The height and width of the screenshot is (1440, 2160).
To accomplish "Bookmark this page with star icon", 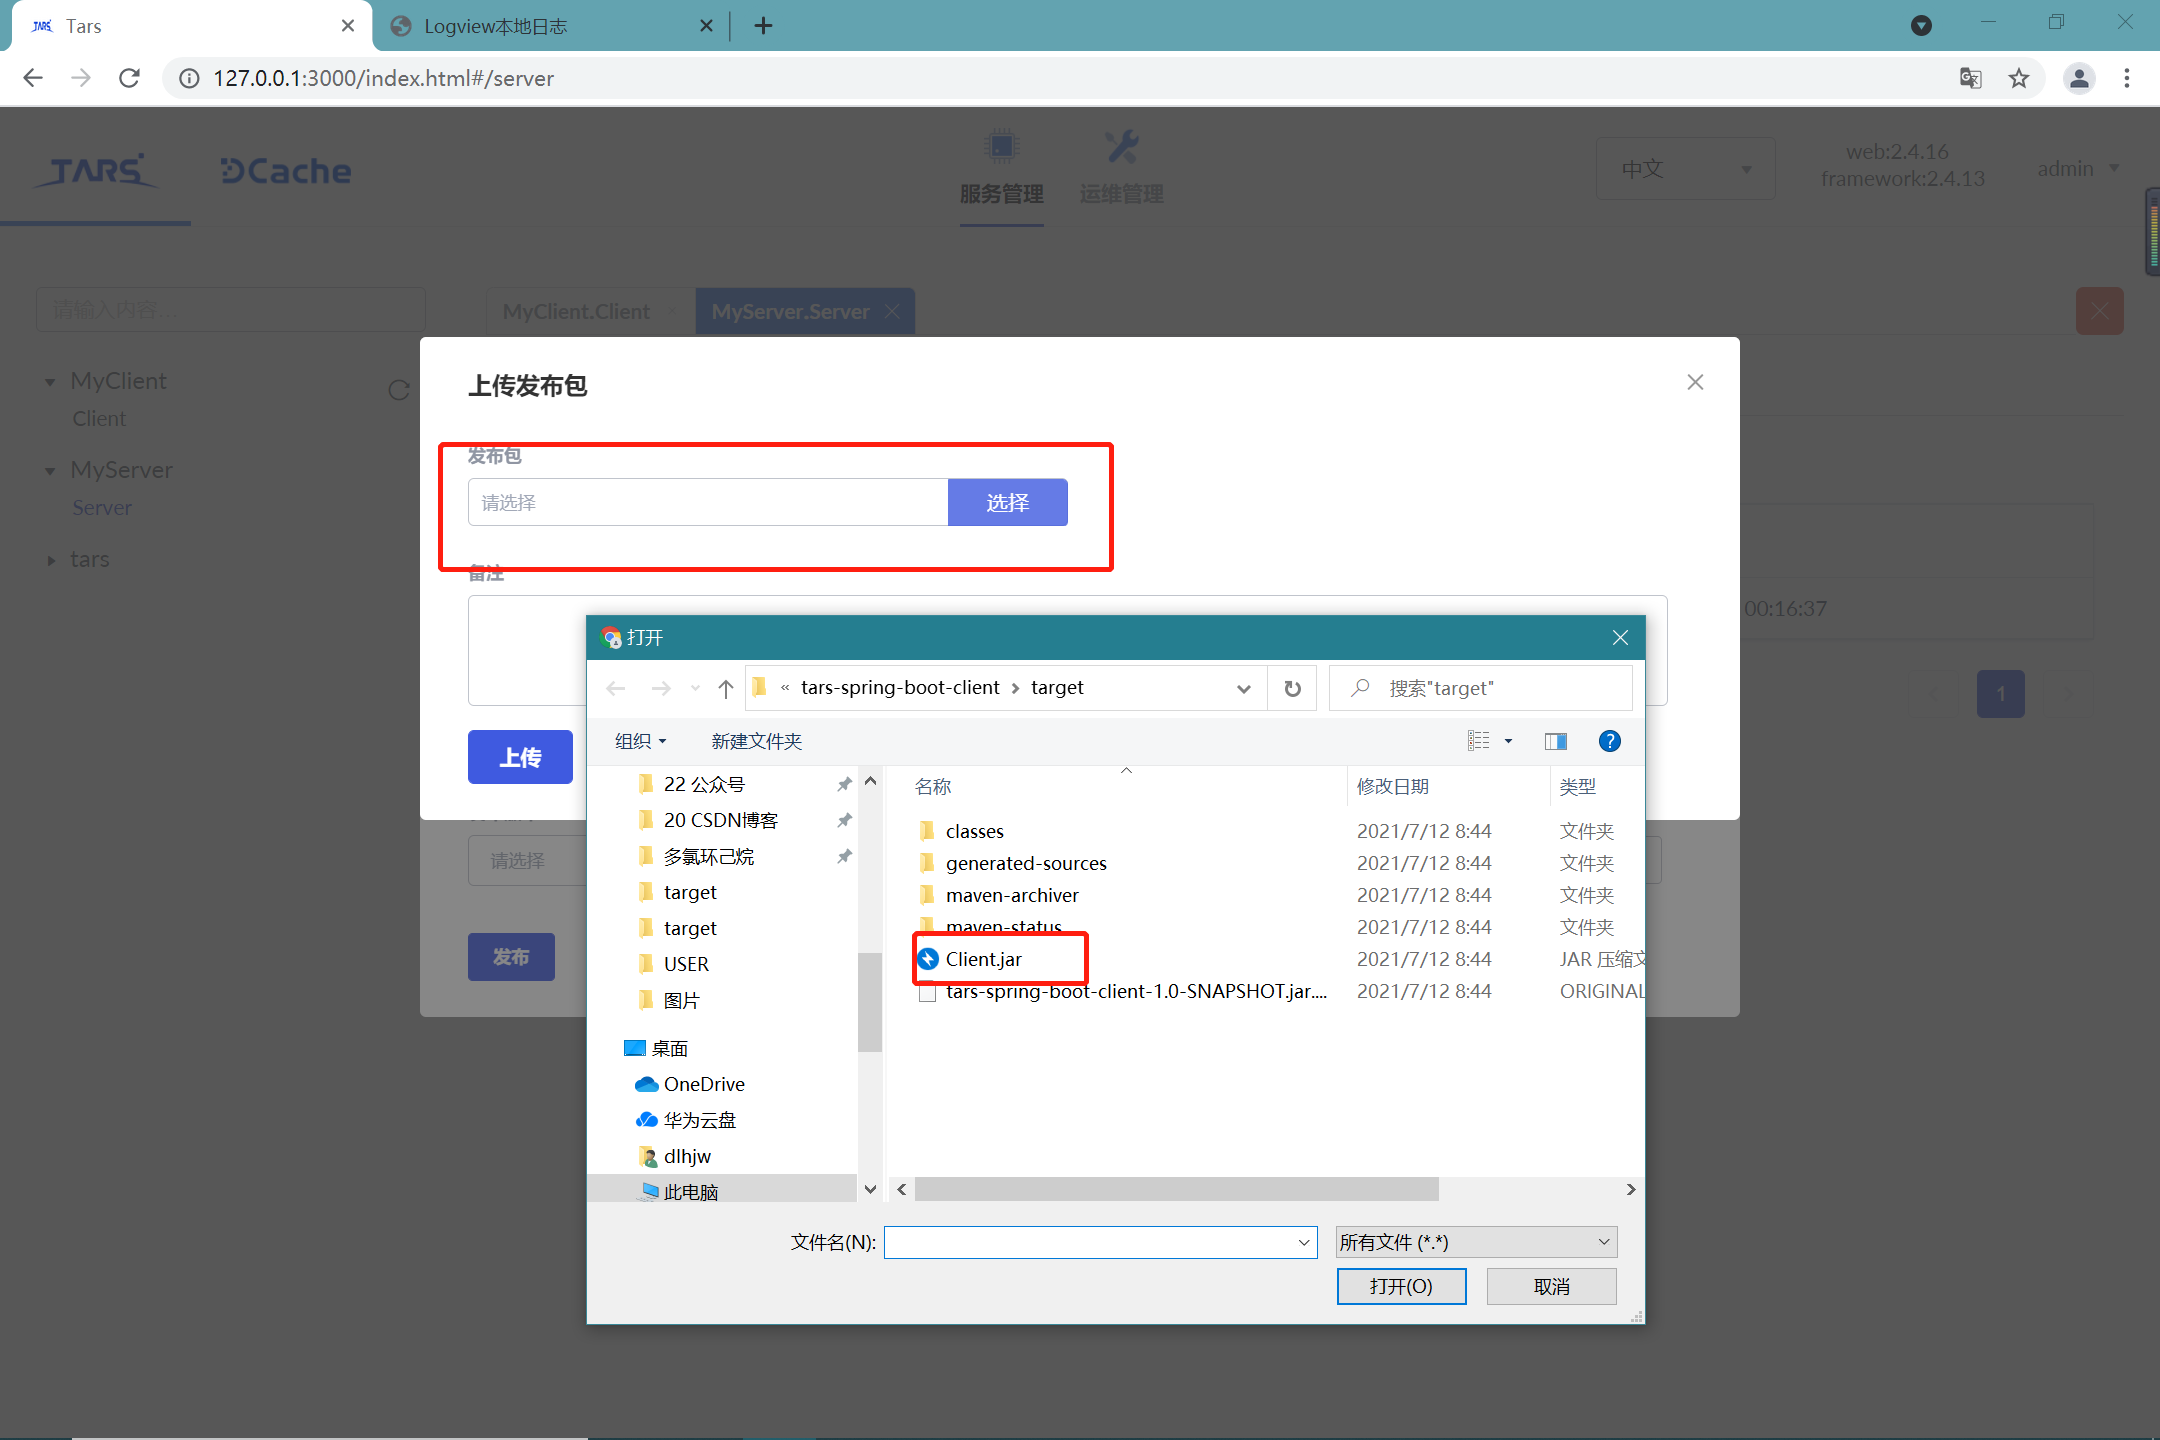I will pos(2019,78).
